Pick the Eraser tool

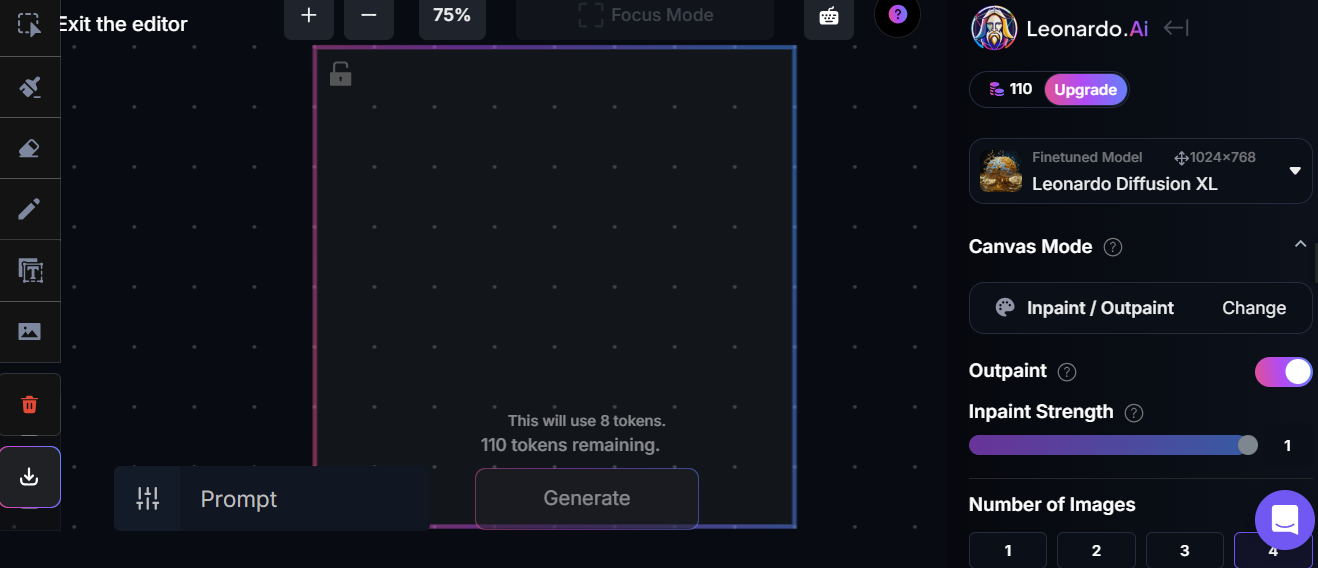point(30,149)
